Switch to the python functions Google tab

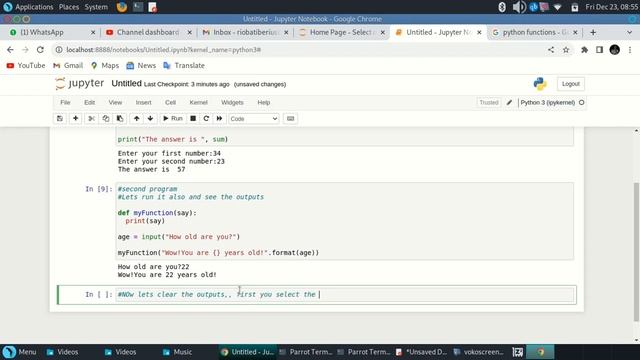535,32
